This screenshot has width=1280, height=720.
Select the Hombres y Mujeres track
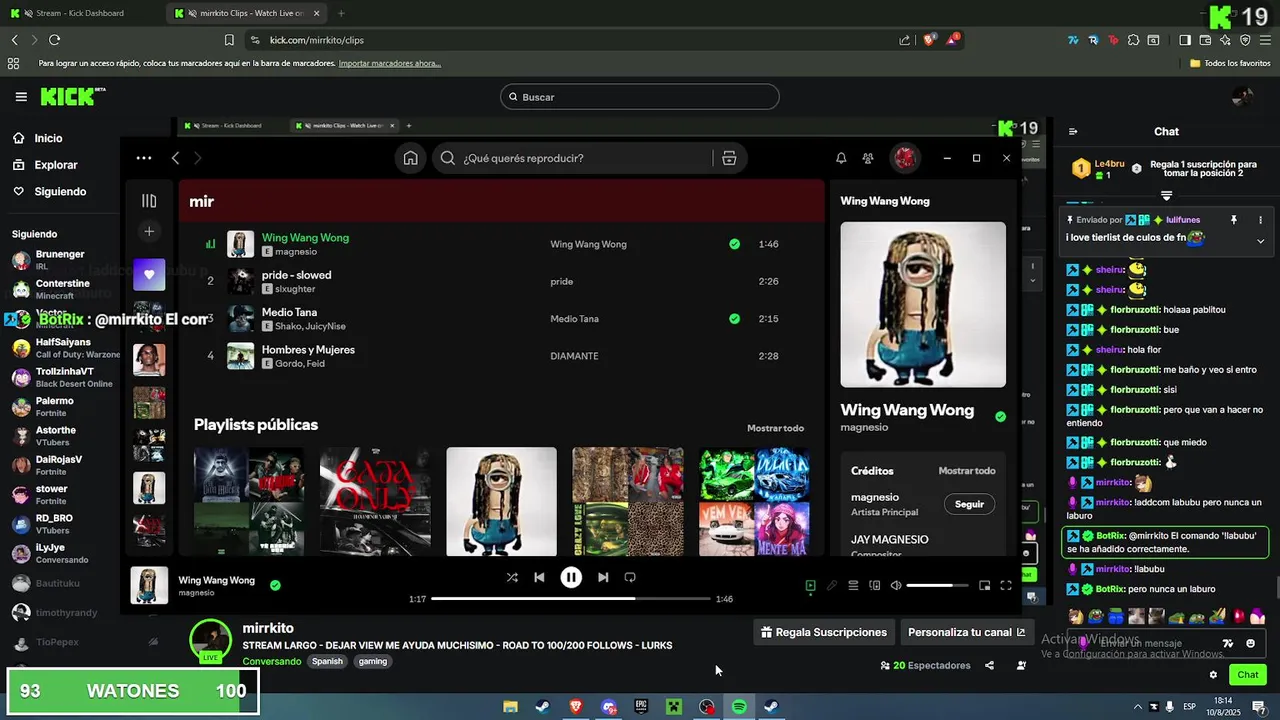click(502, 356)
